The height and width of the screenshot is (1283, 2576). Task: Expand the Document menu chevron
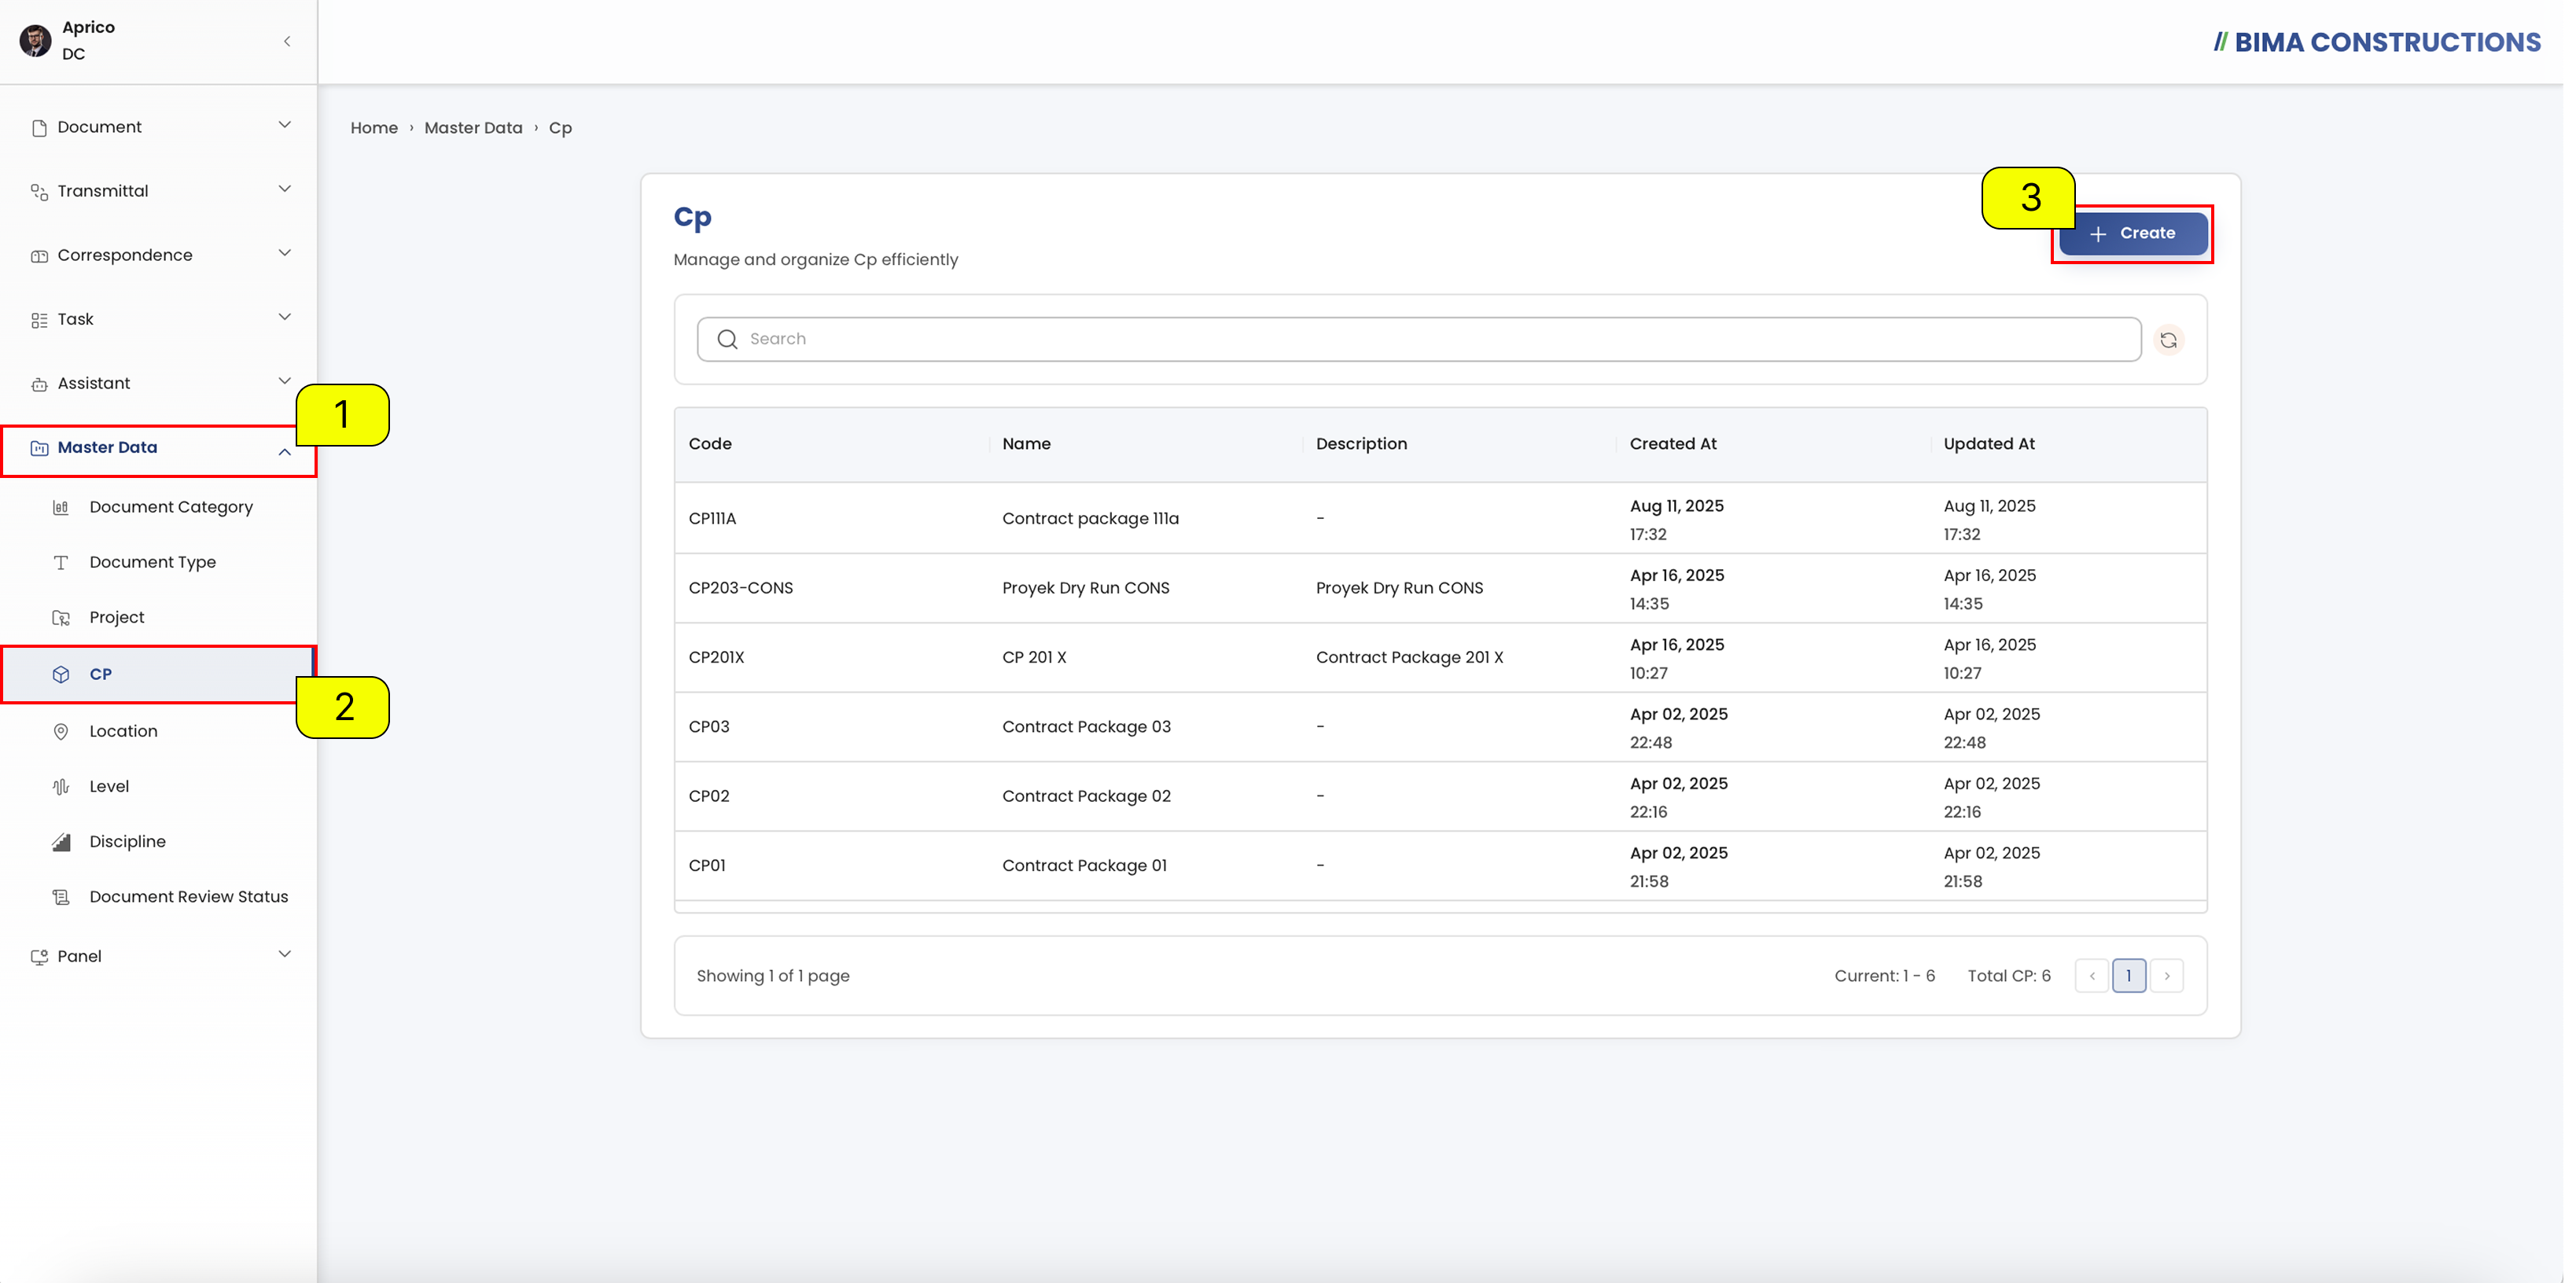tap(284, 126)
